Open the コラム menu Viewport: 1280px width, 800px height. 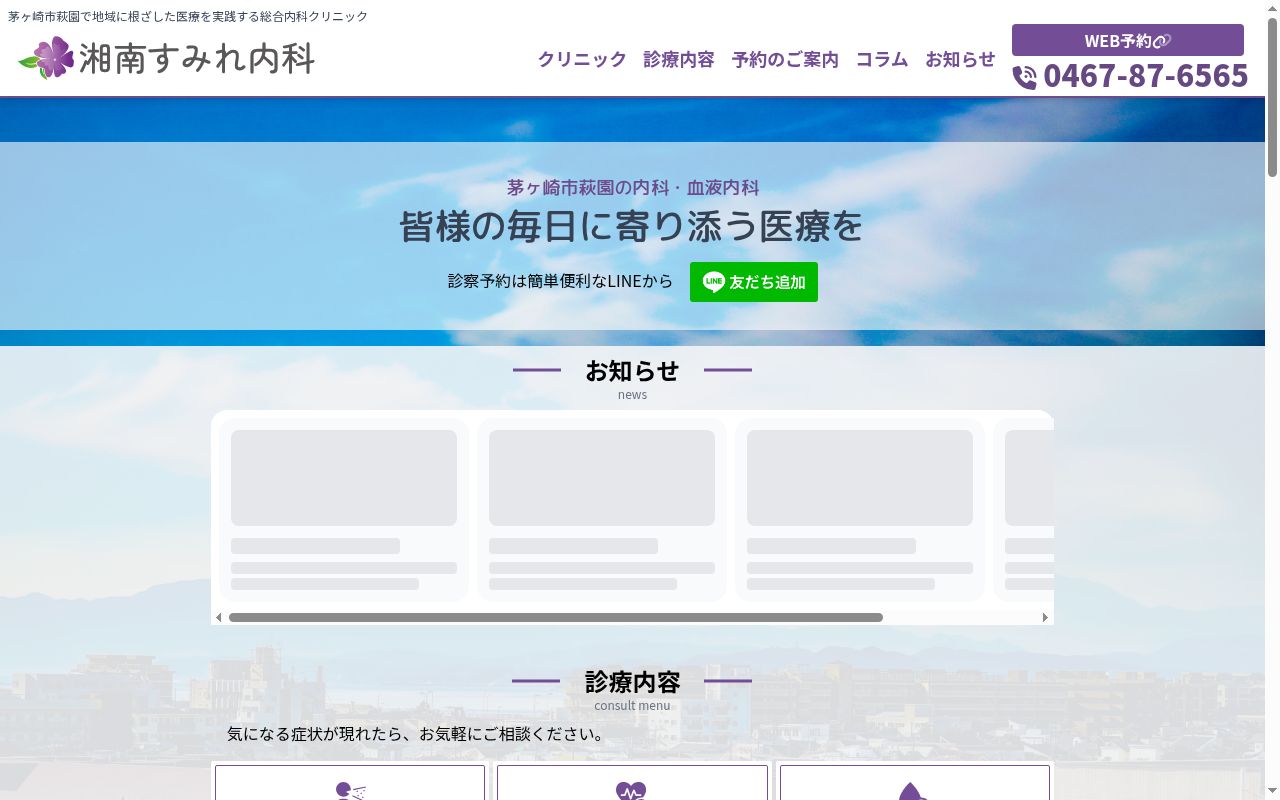[x=882, y=59]
